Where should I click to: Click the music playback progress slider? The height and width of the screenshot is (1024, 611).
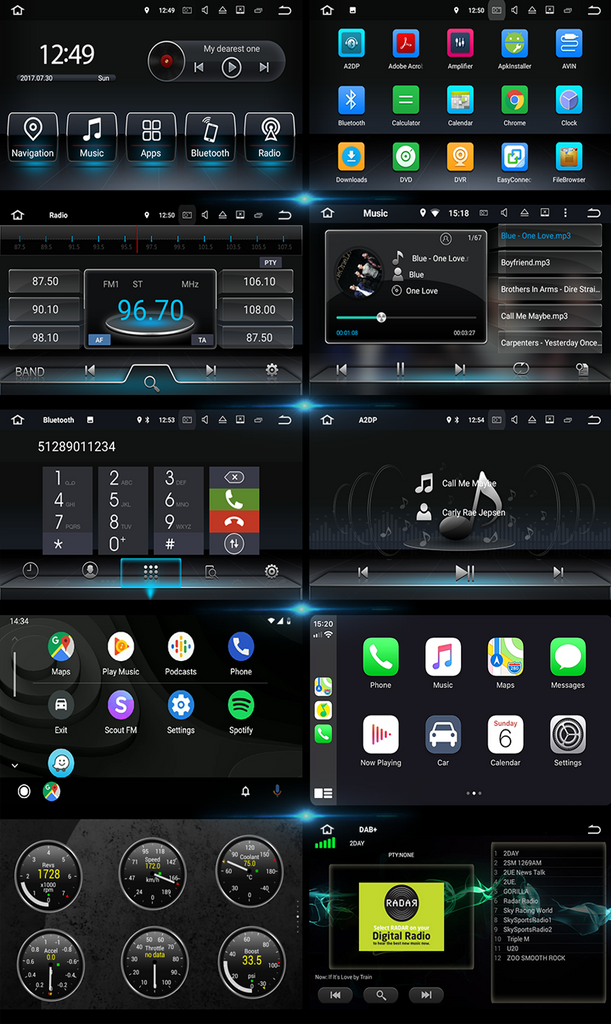click(x=405, y=318)
